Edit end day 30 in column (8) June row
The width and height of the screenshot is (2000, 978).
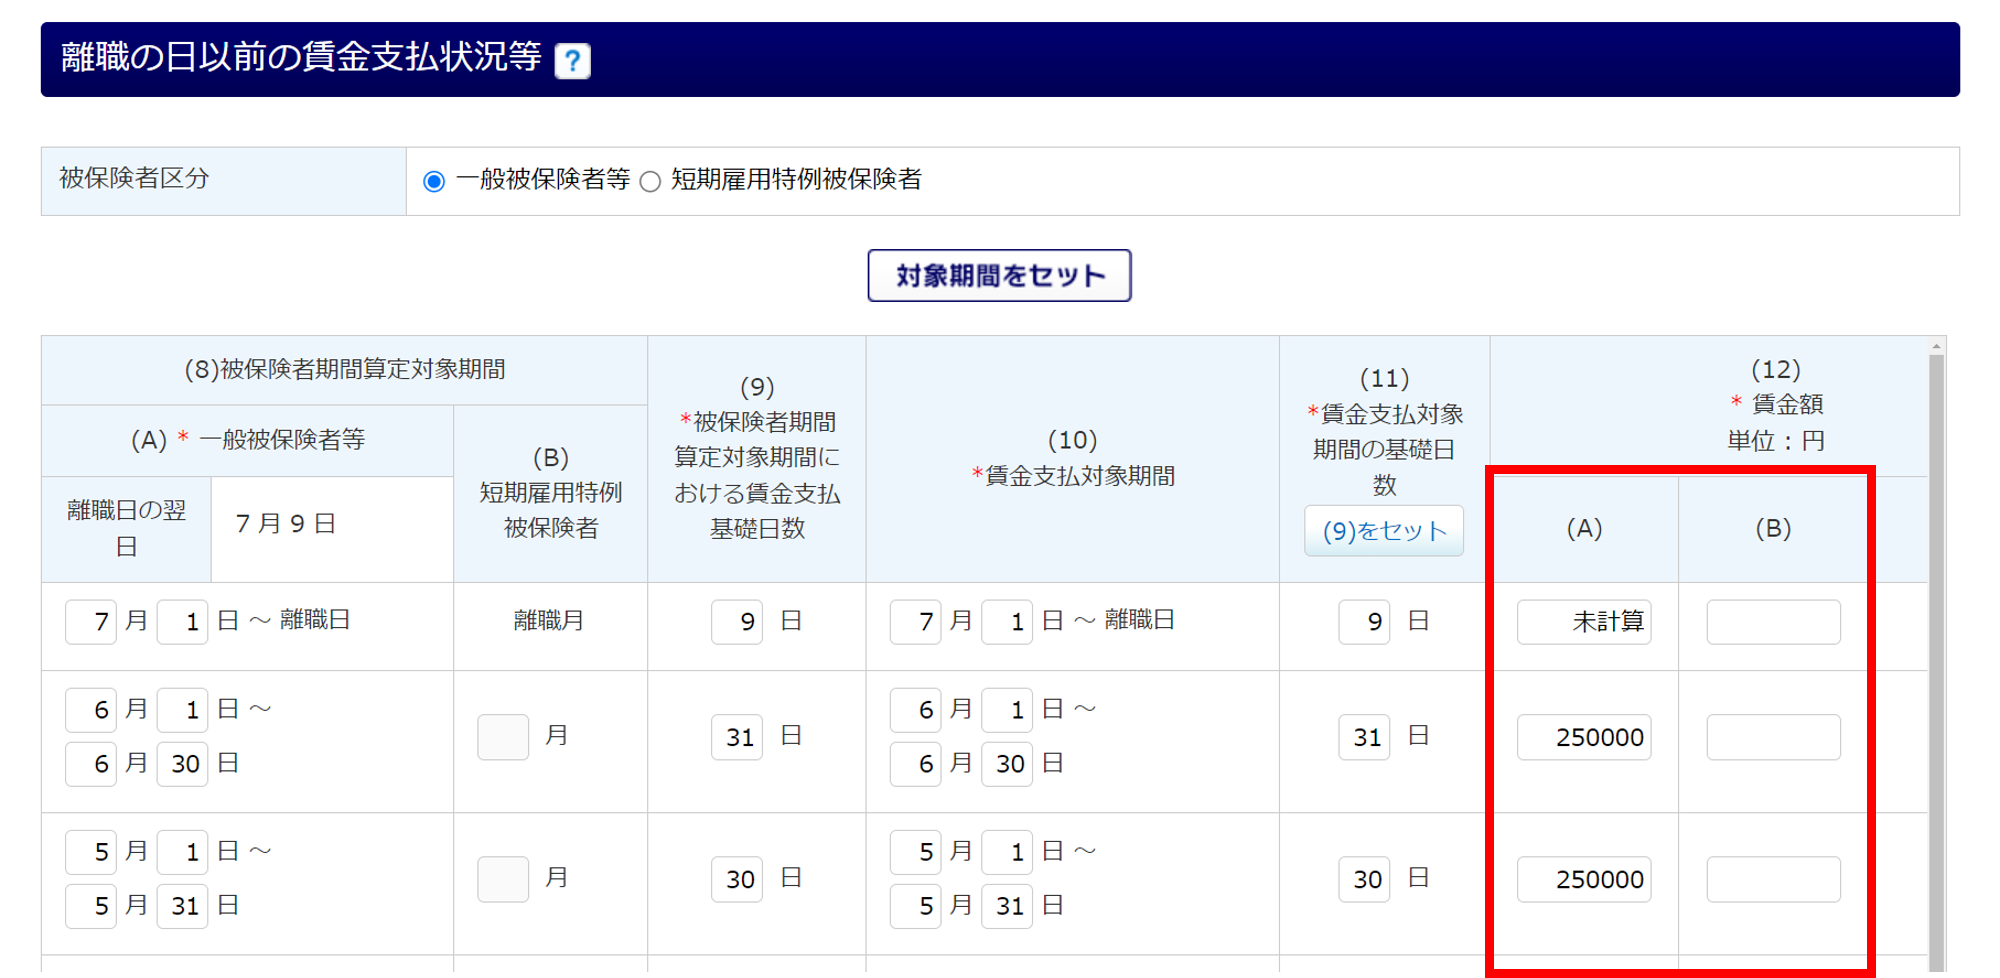point(182,764)
